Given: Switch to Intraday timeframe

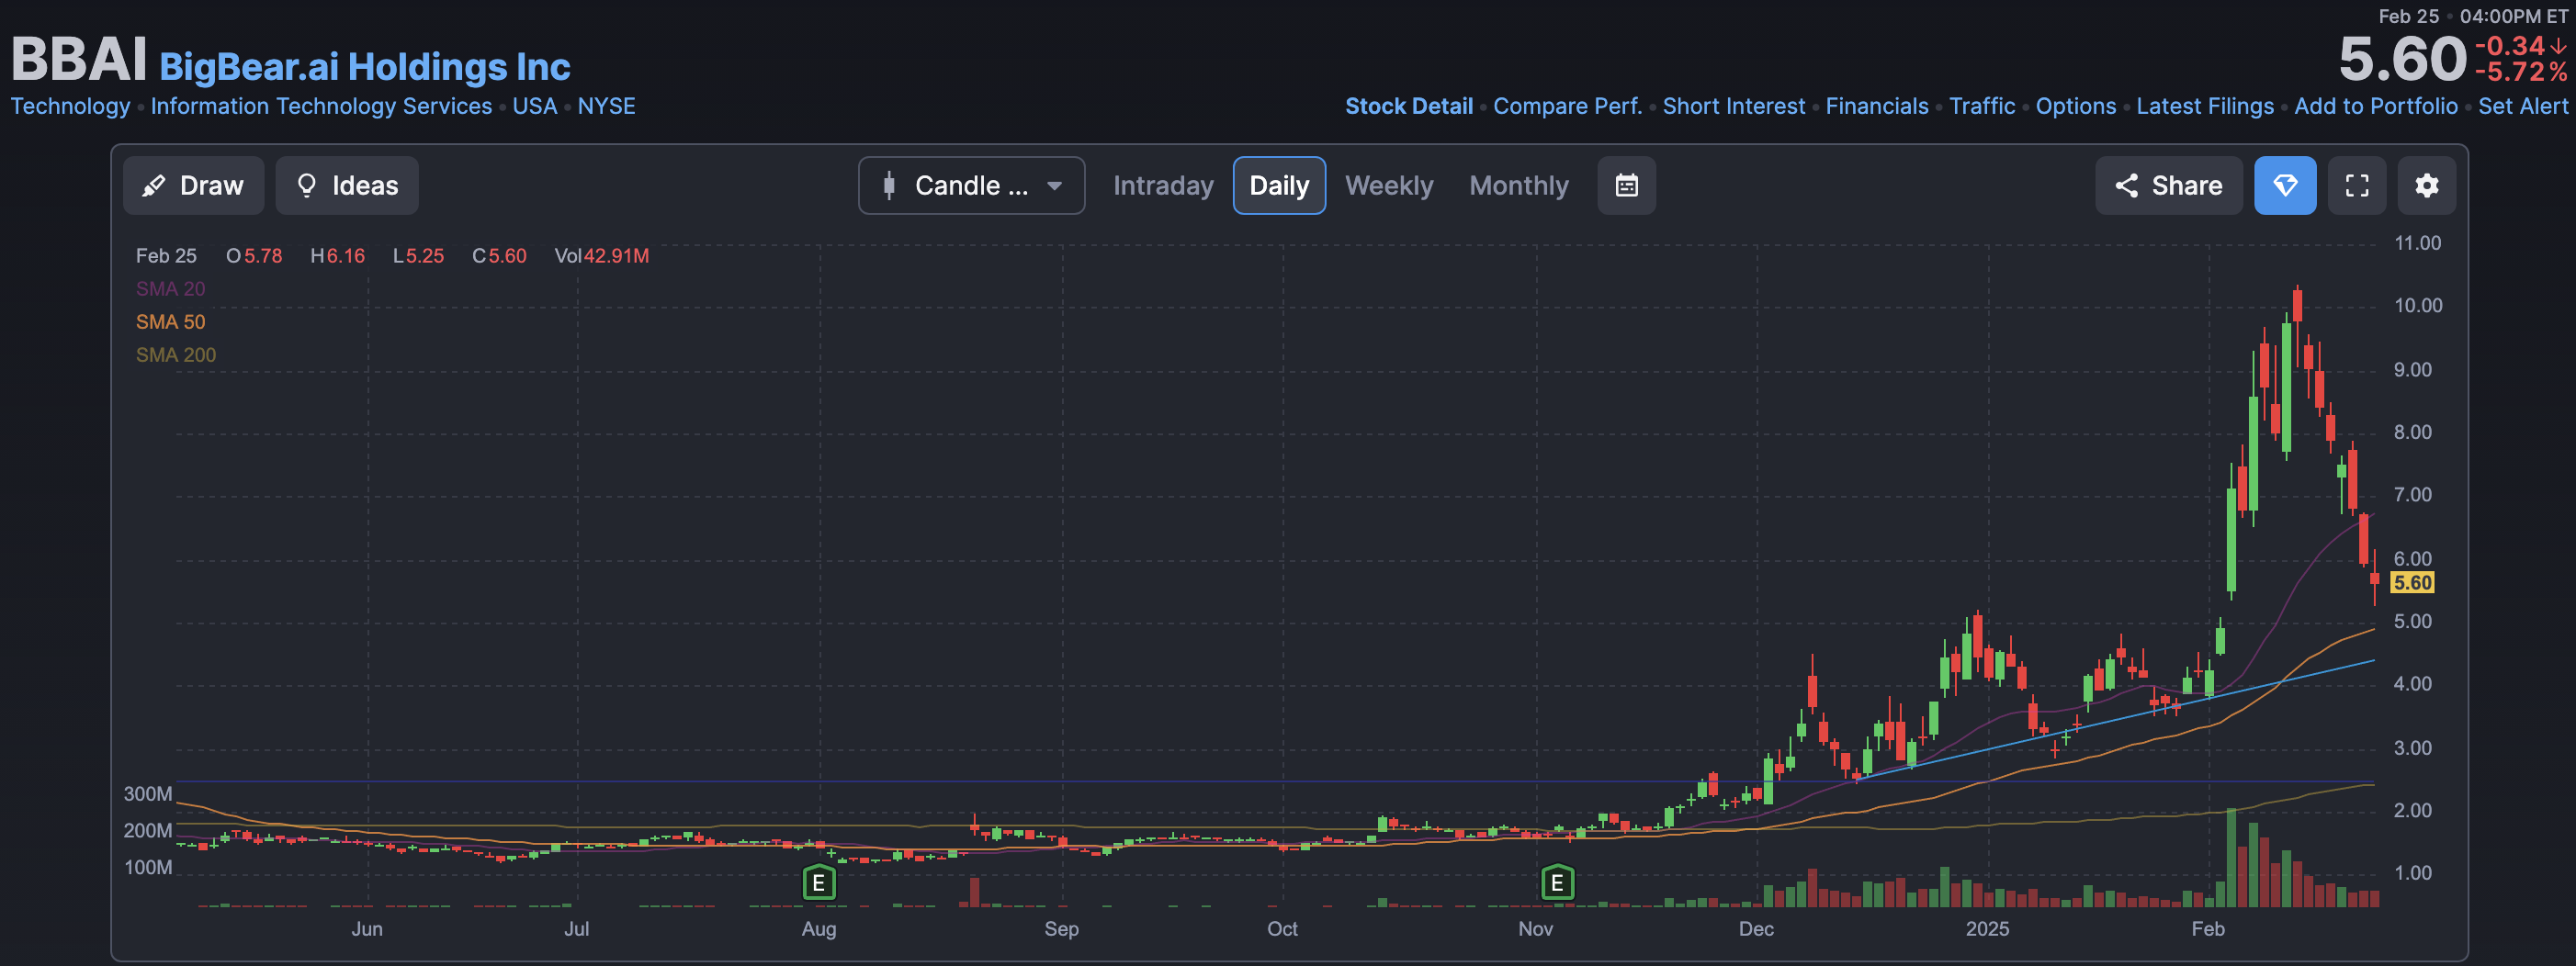Looking at the screenshot, I should click(x=1163, y=186).
